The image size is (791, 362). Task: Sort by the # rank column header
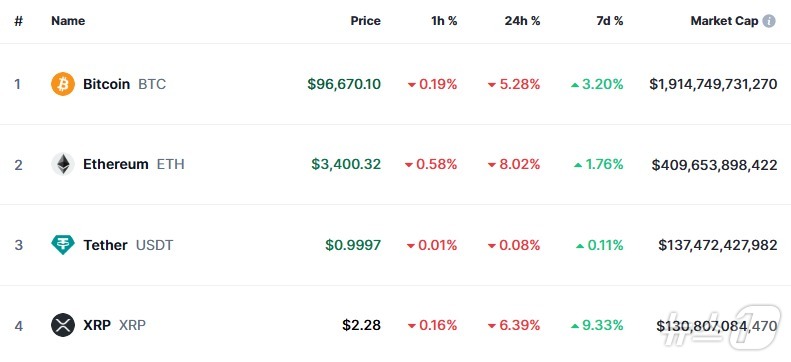[19, 21]
